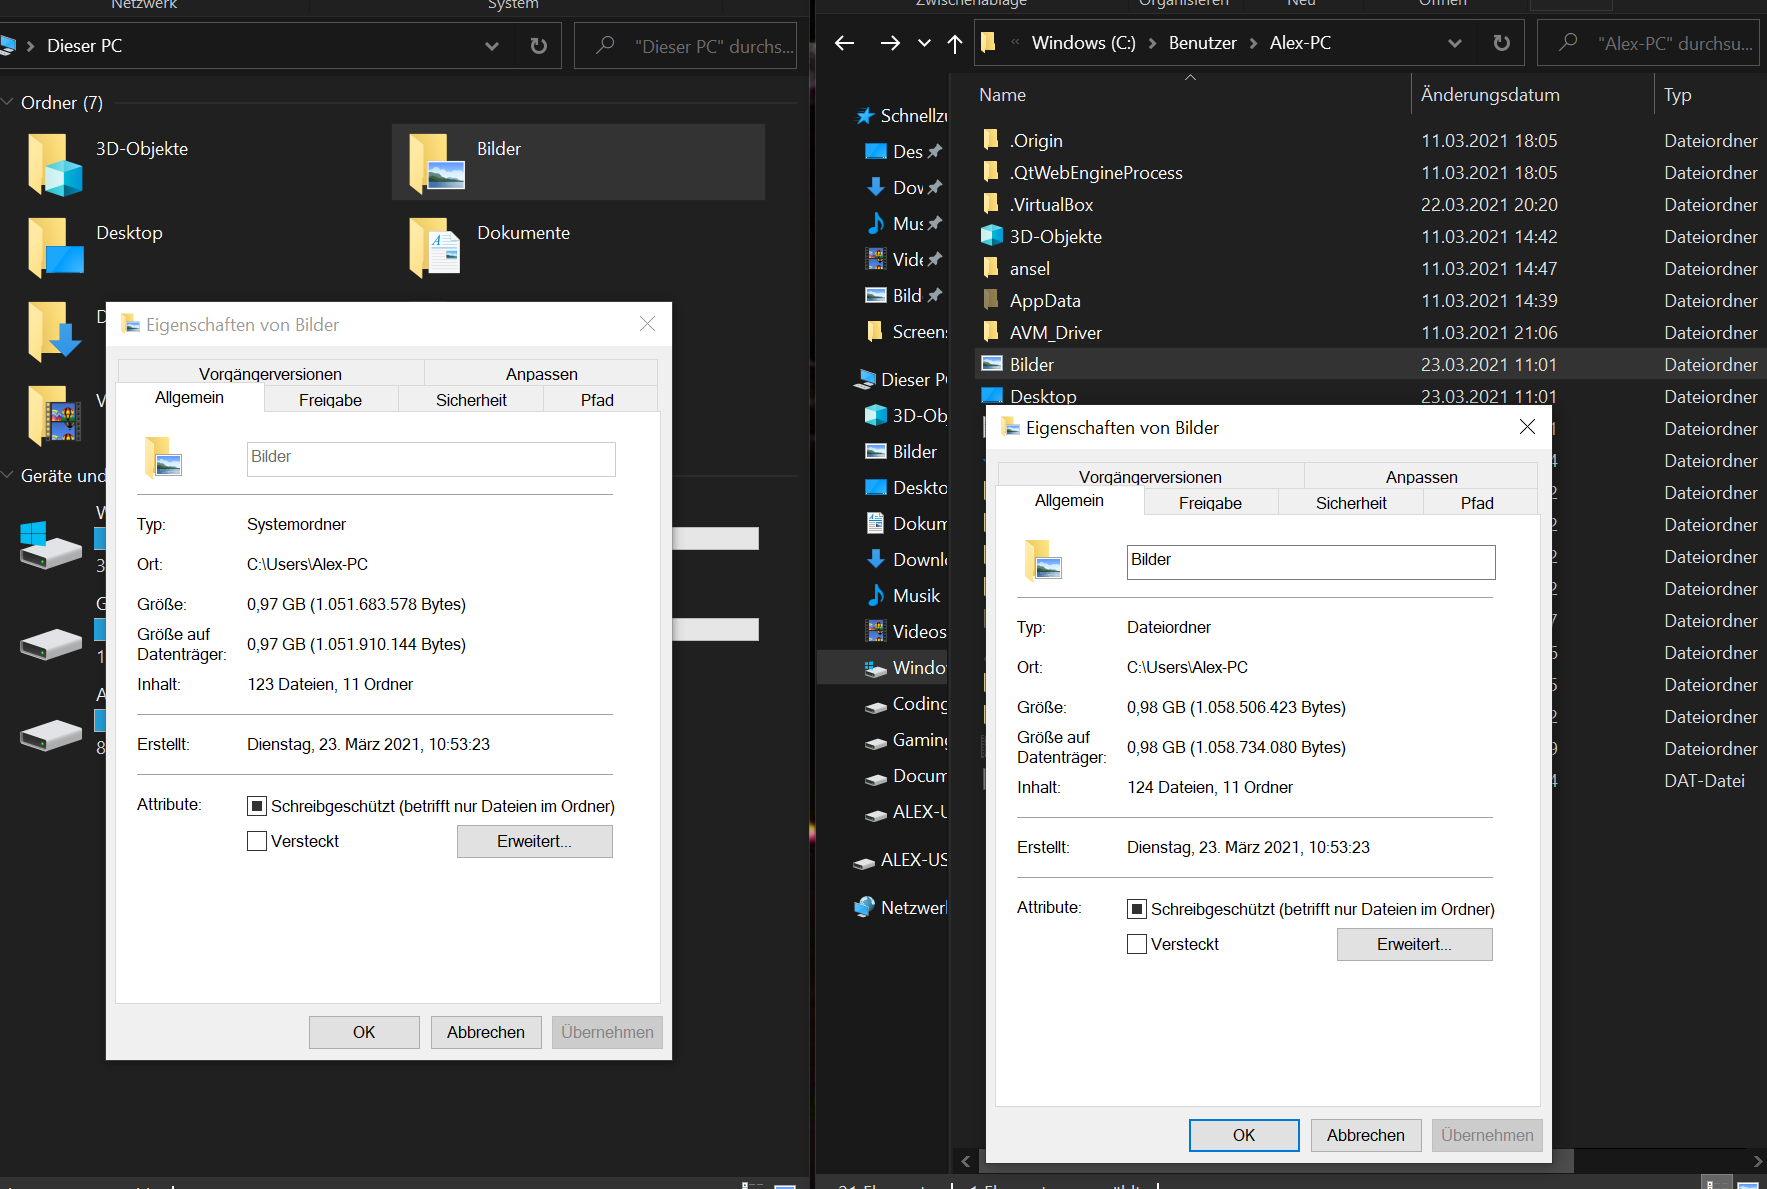
Task: Select Dokumente in navigation tree
Action: tap(905, 524)
